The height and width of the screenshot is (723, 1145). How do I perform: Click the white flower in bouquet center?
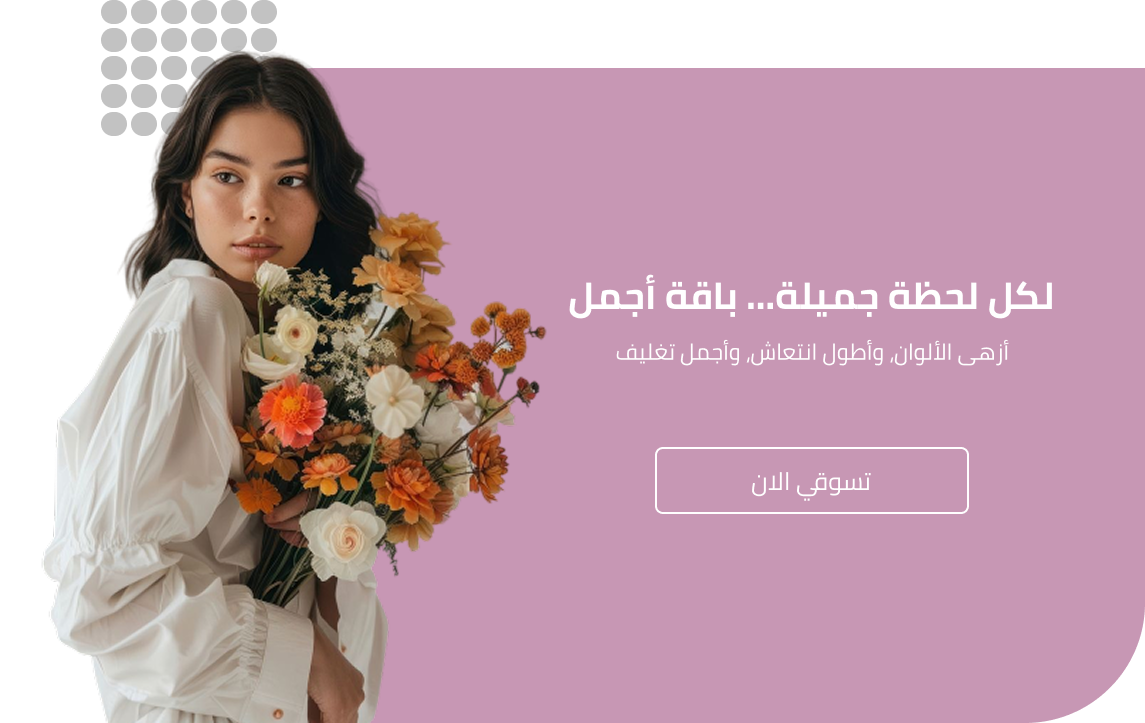(394, 401)
